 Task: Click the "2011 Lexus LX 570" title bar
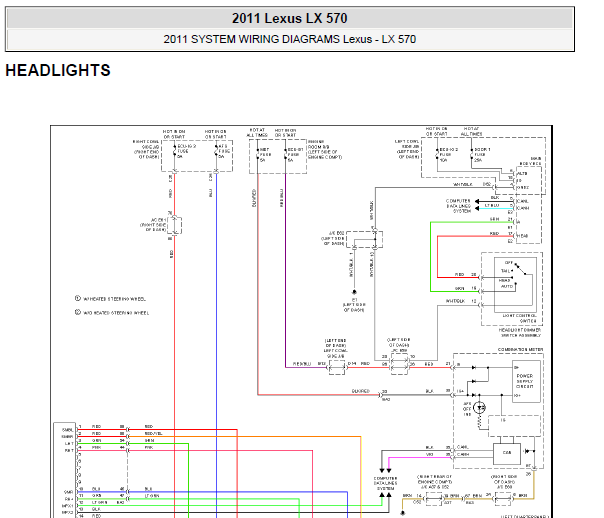coord(290,18)
